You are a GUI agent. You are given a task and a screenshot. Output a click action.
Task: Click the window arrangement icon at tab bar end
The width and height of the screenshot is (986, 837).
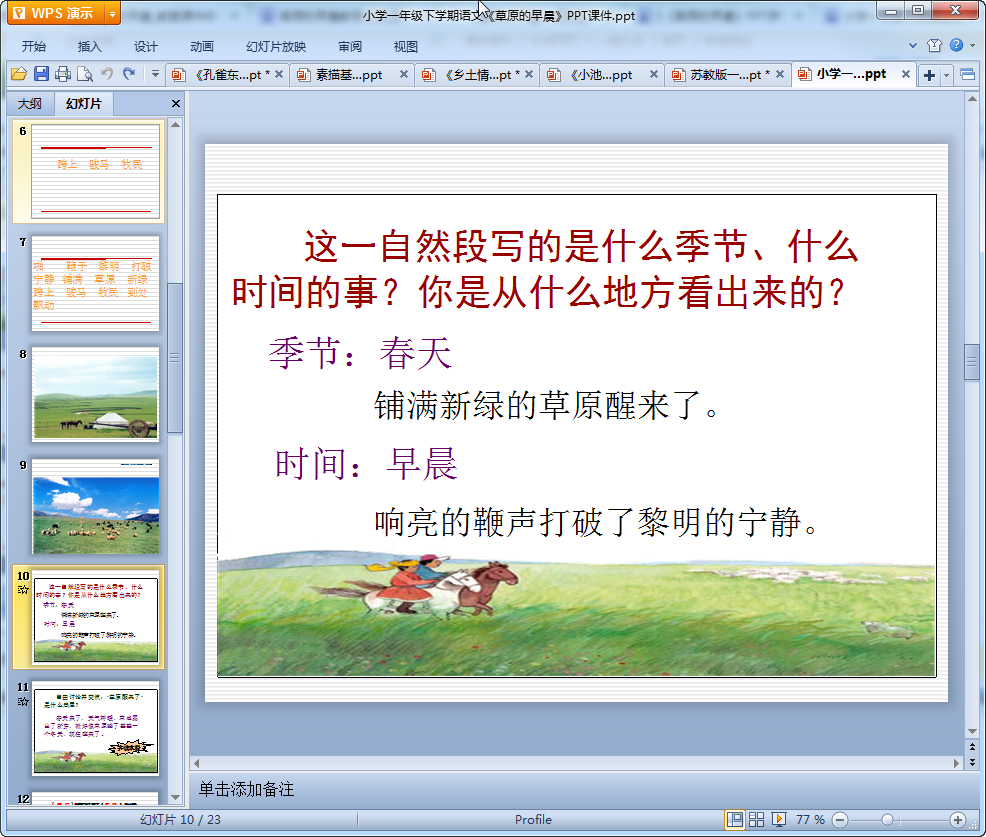pos(968,75)
